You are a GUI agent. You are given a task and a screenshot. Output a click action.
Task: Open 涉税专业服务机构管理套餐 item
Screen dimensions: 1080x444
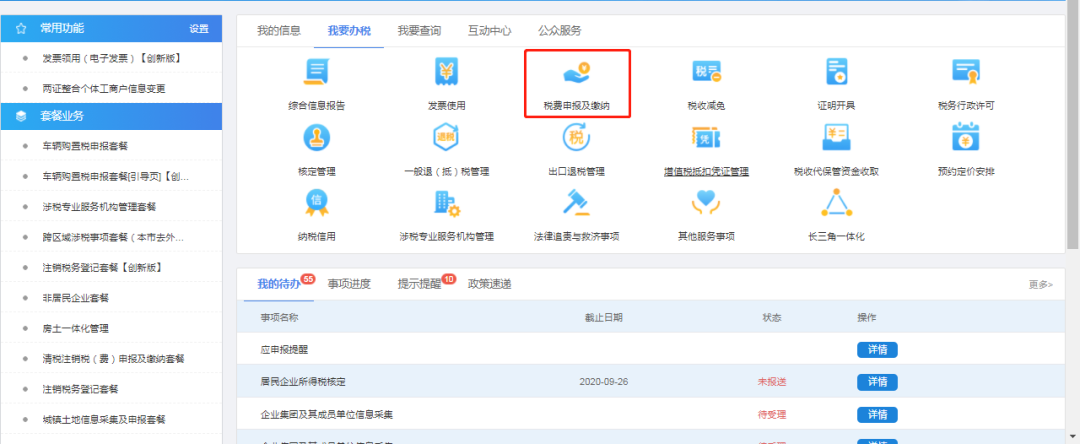tap(99, 207)
